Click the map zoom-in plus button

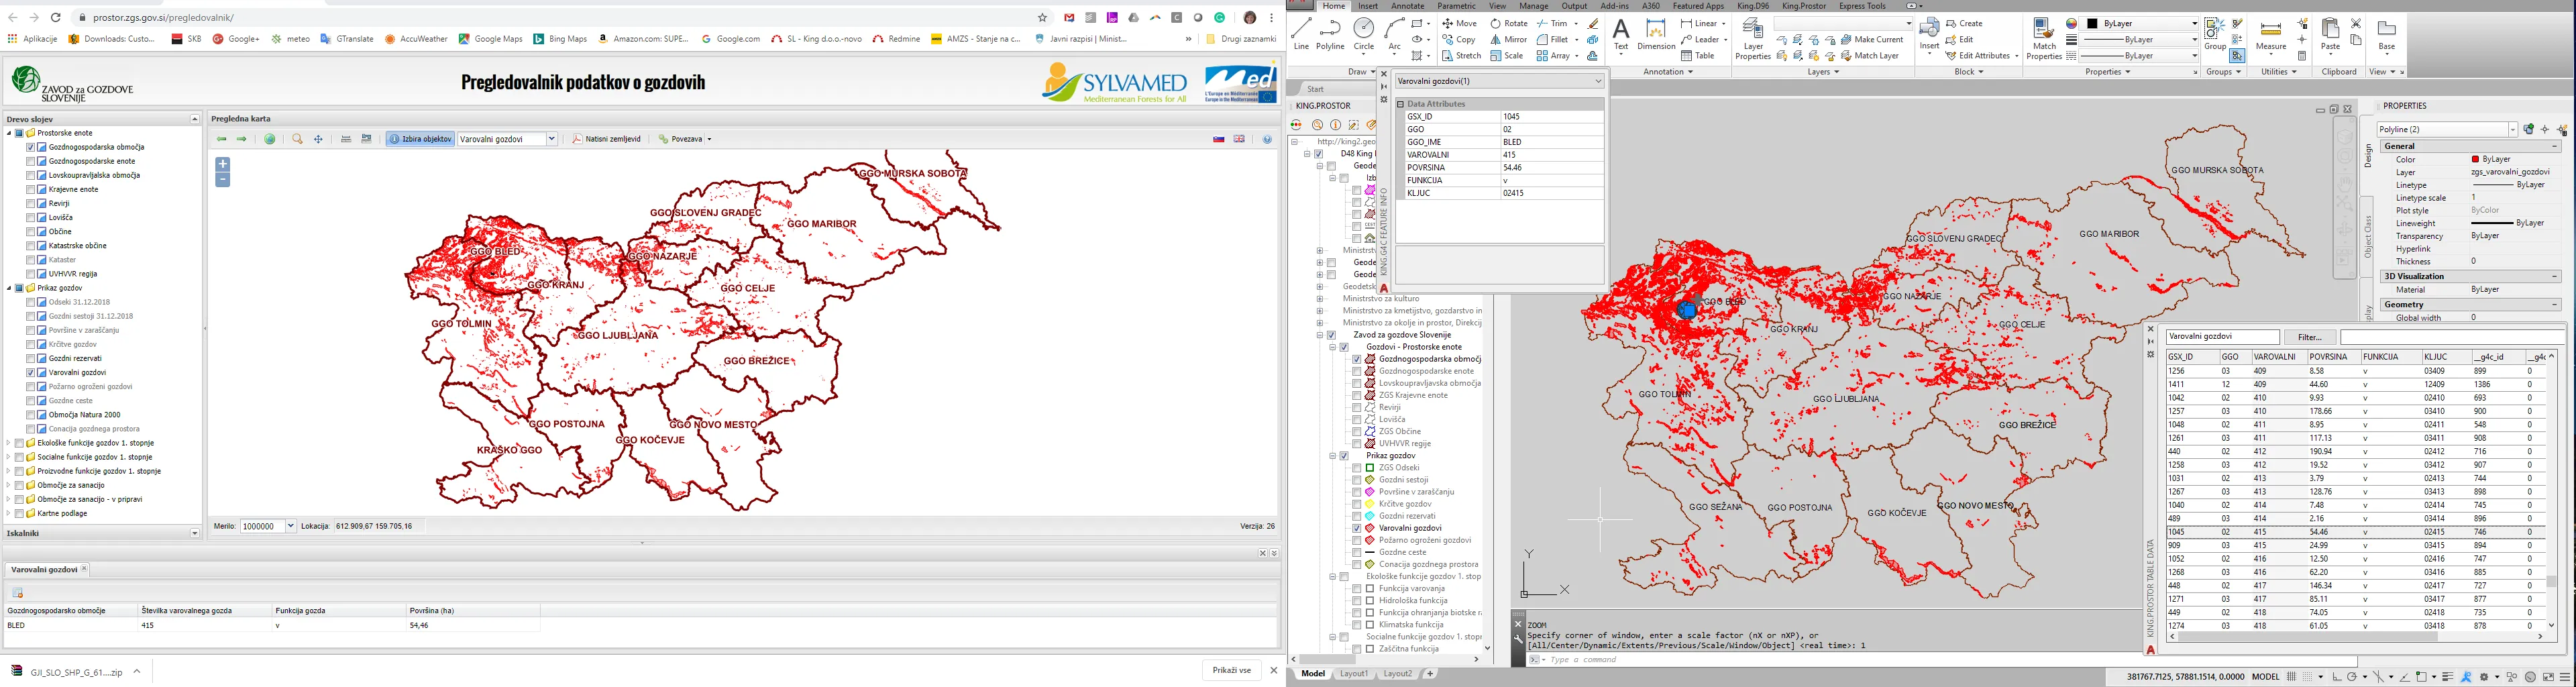222,164
